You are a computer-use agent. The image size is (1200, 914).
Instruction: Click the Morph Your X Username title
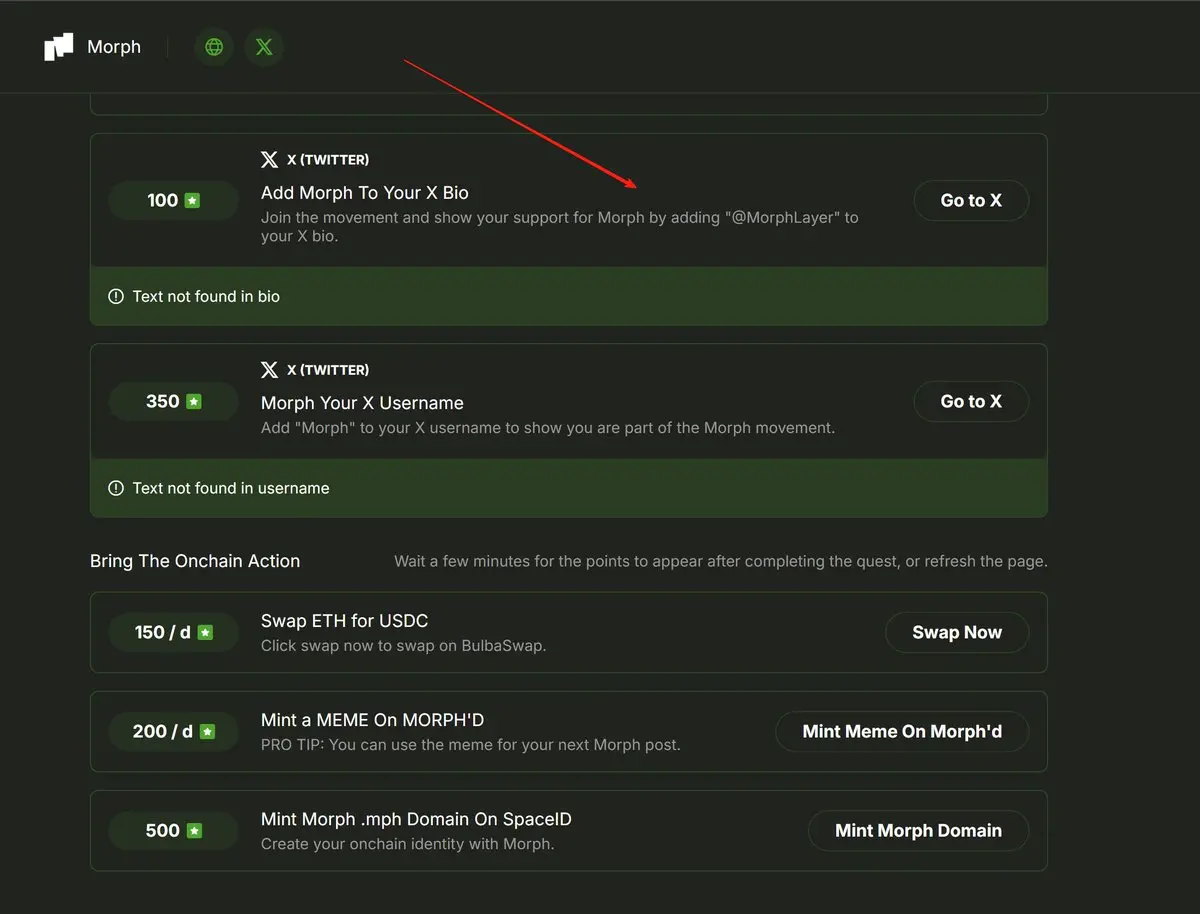click(x=362, y=403)
